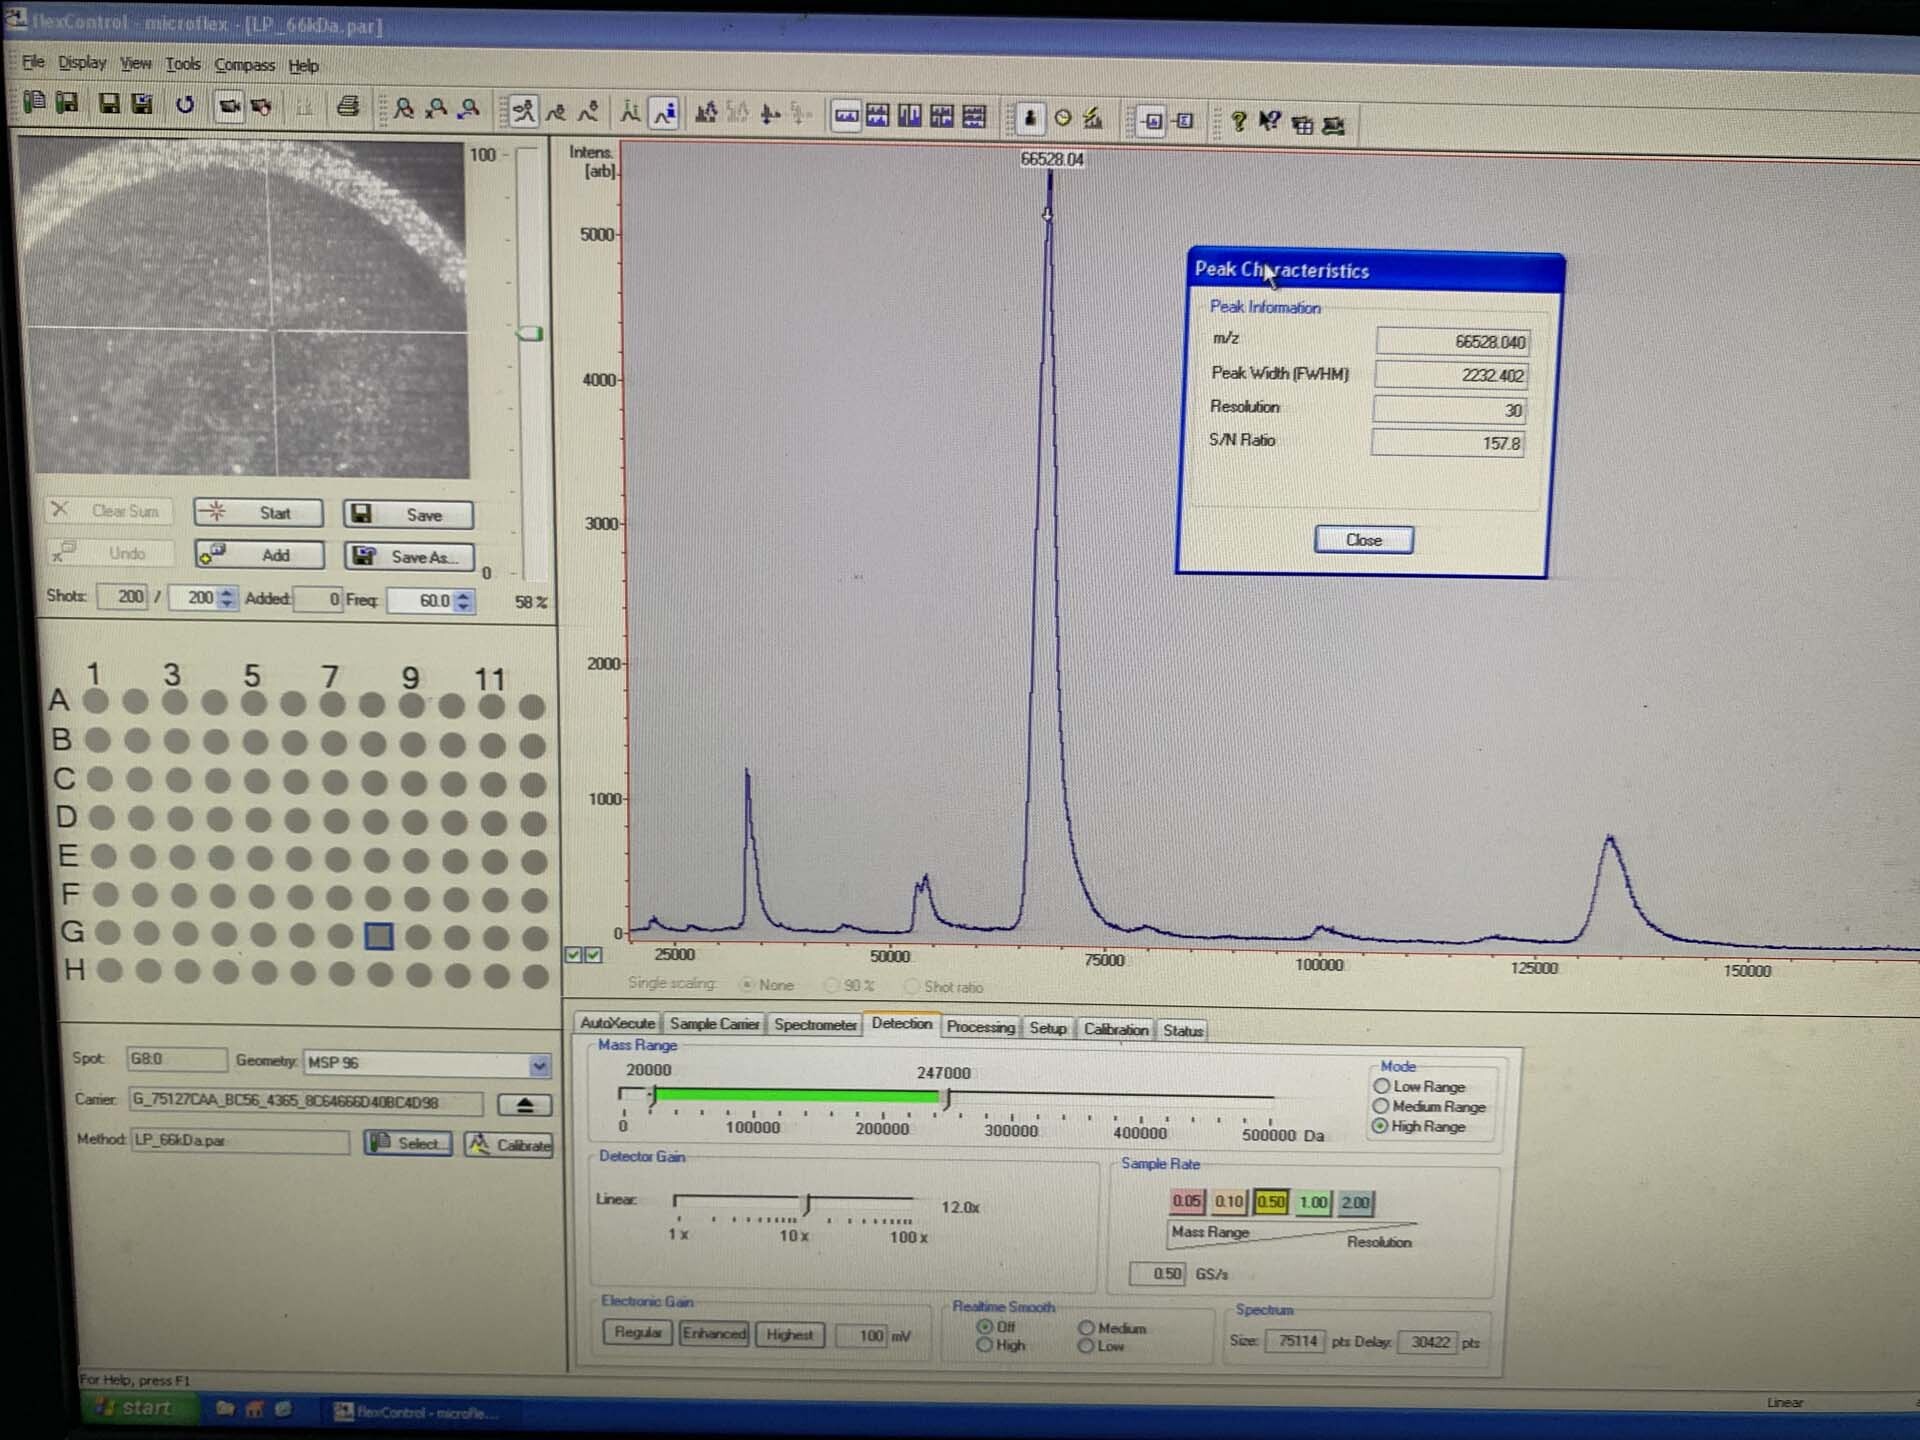Open the Display menu

coord(82,62)
